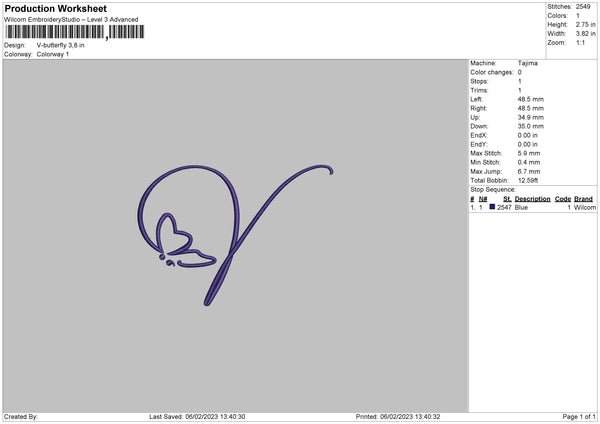Click the 'Description' column header
600x424 pixels.
pos(532,199)
